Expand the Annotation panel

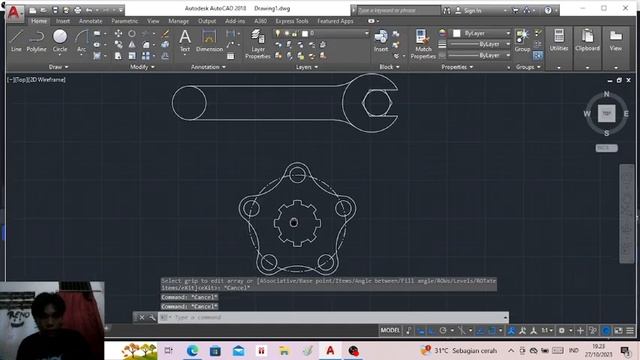208,67
